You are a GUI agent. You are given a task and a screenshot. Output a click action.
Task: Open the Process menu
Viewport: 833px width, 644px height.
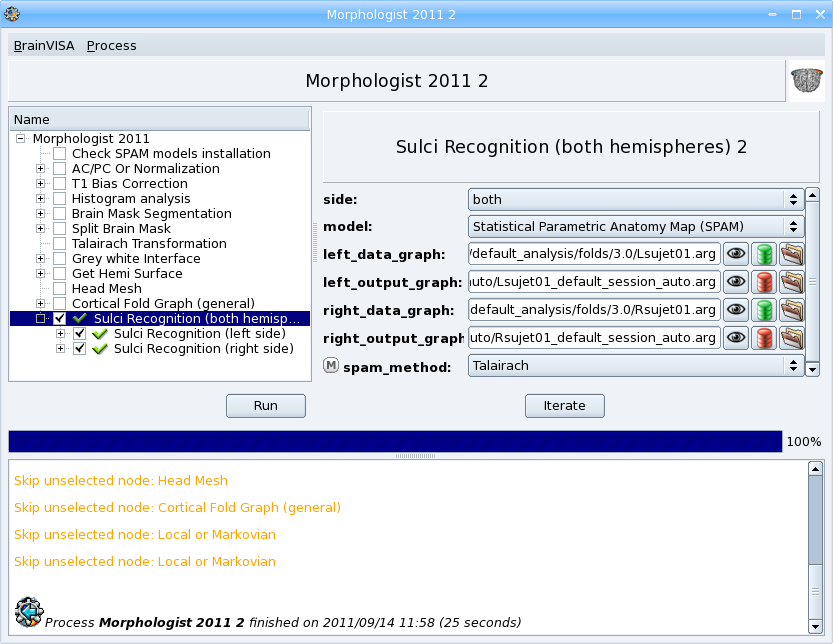pyautogui.click(x=111, y=45)
